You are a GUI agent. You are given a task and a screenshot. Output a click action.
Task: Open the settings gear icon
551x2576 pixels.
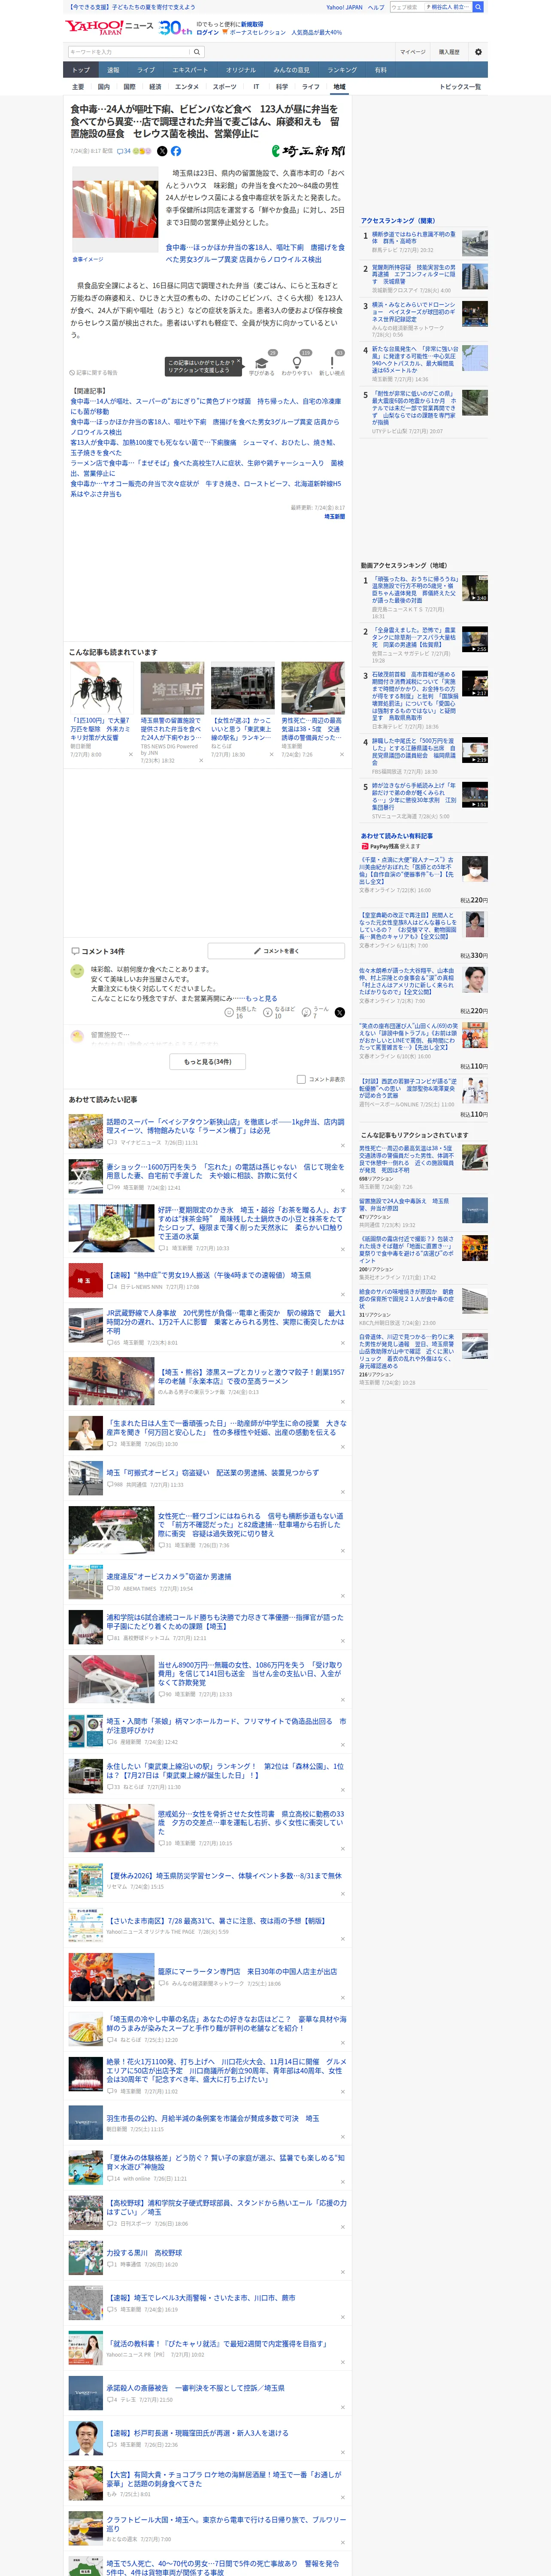[x=478, y=52]
